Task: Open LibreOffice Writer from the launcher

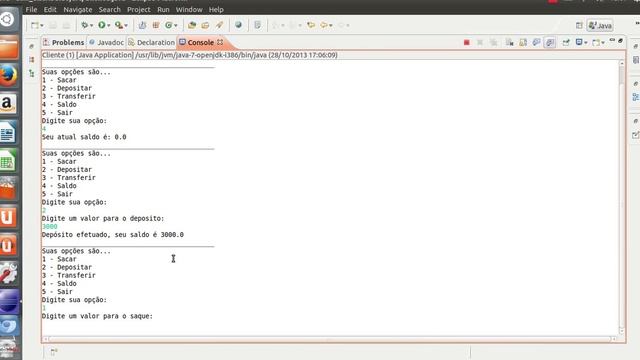Action: (x=8, y=132)
